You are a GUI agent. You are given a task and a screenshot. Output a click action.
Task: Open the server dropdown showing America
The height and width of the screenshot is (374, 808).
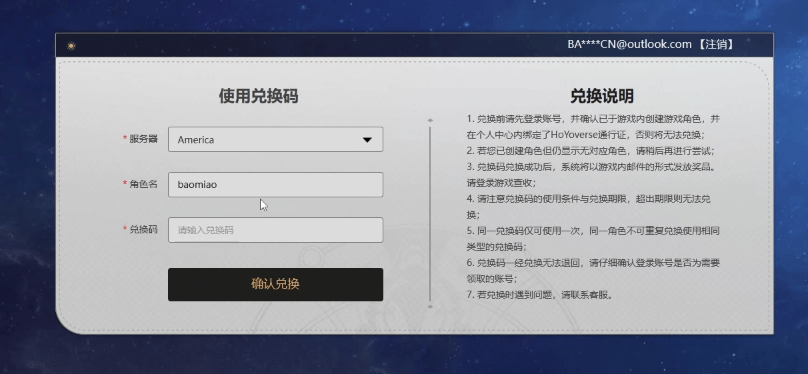click(x=275, y=140)
